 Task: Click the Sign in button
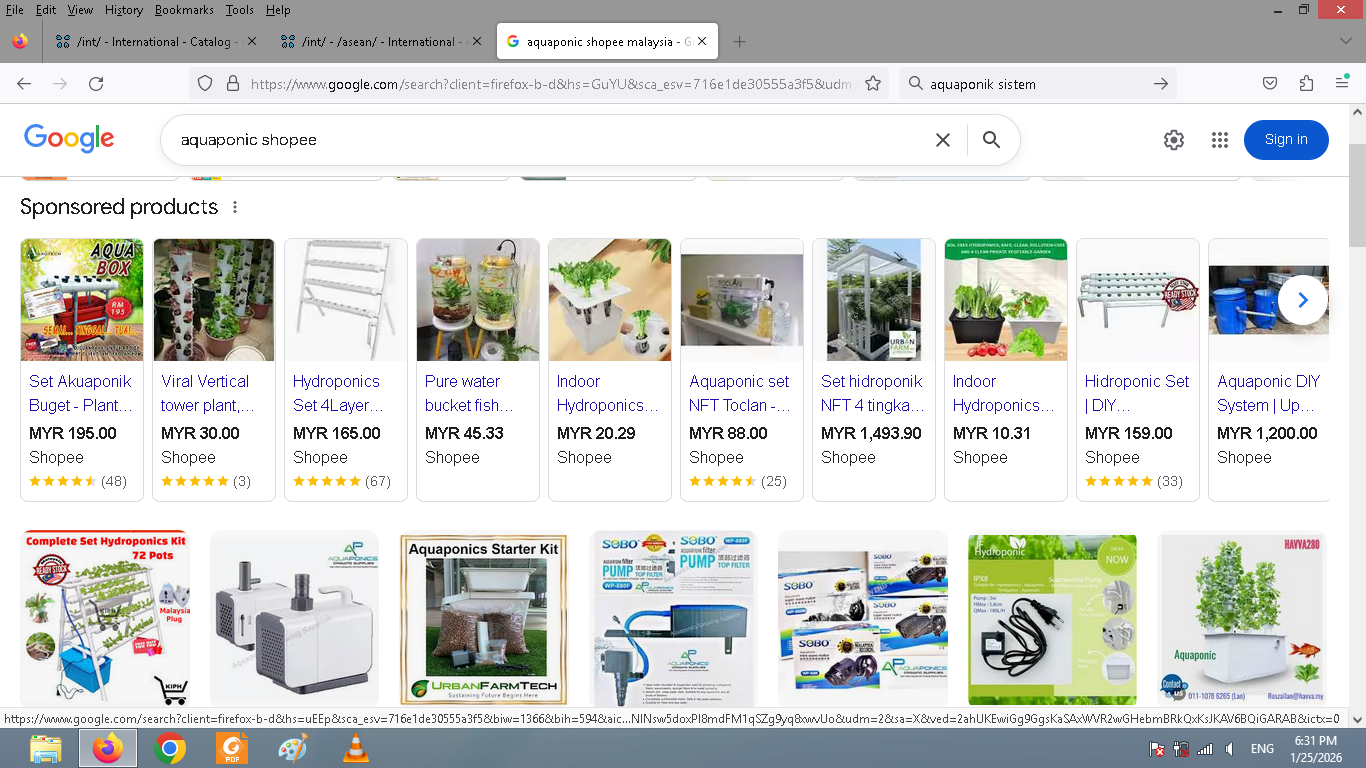1286,140
